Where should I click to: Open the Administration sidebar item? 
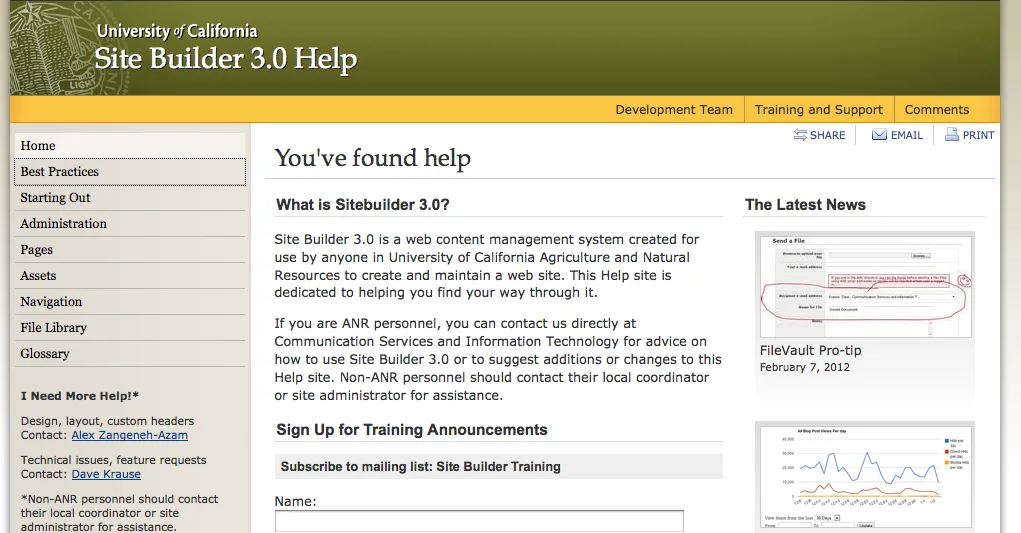click(x=63, y=224)
